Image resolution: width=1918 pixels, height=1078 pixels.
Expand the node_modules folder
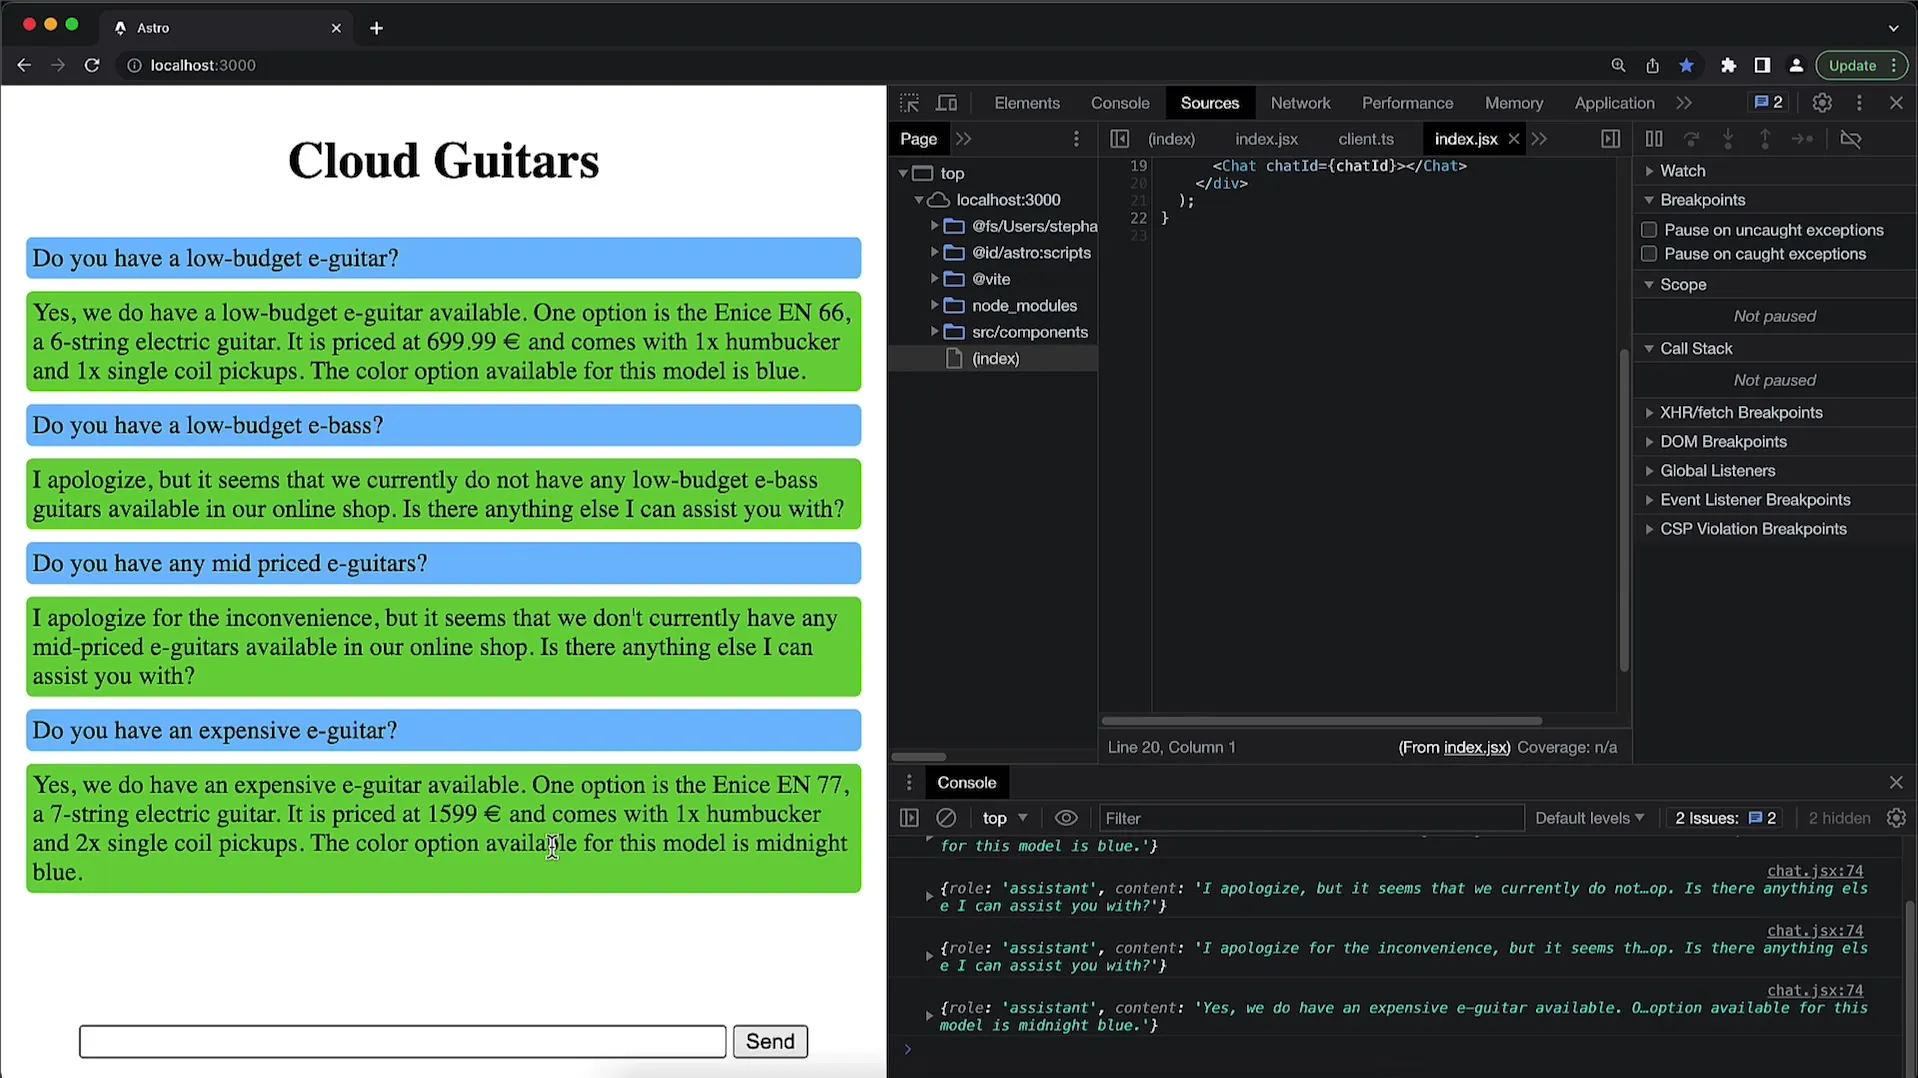pos(935,306)
